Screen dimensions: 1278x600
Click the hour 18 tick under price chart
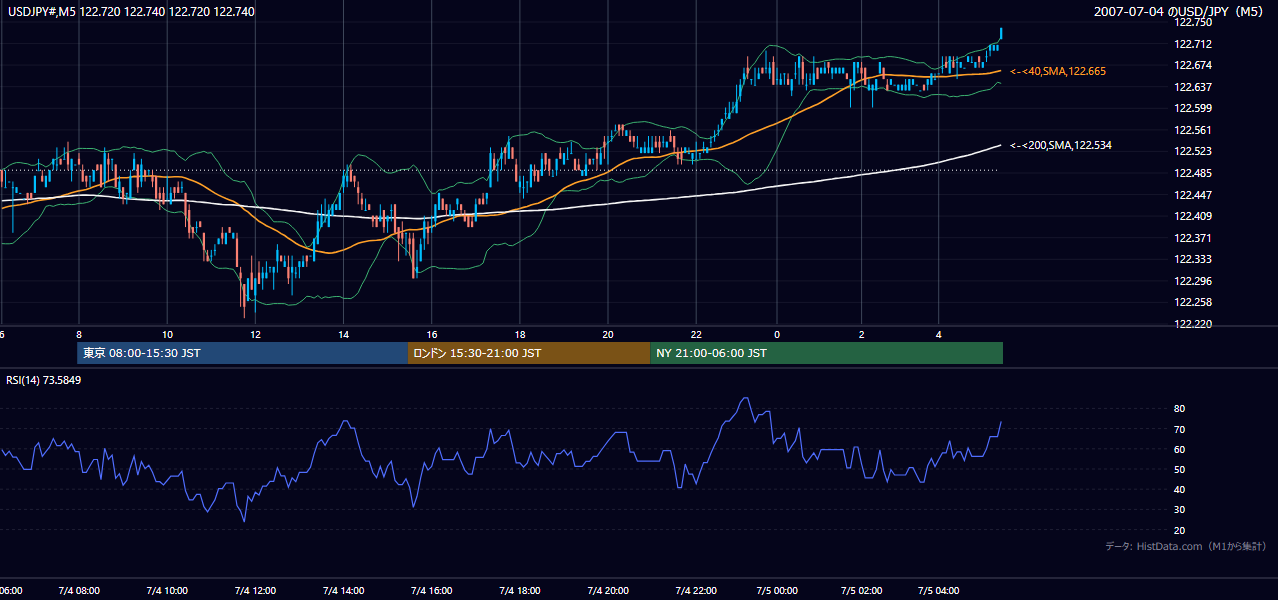tap(520, 334)
